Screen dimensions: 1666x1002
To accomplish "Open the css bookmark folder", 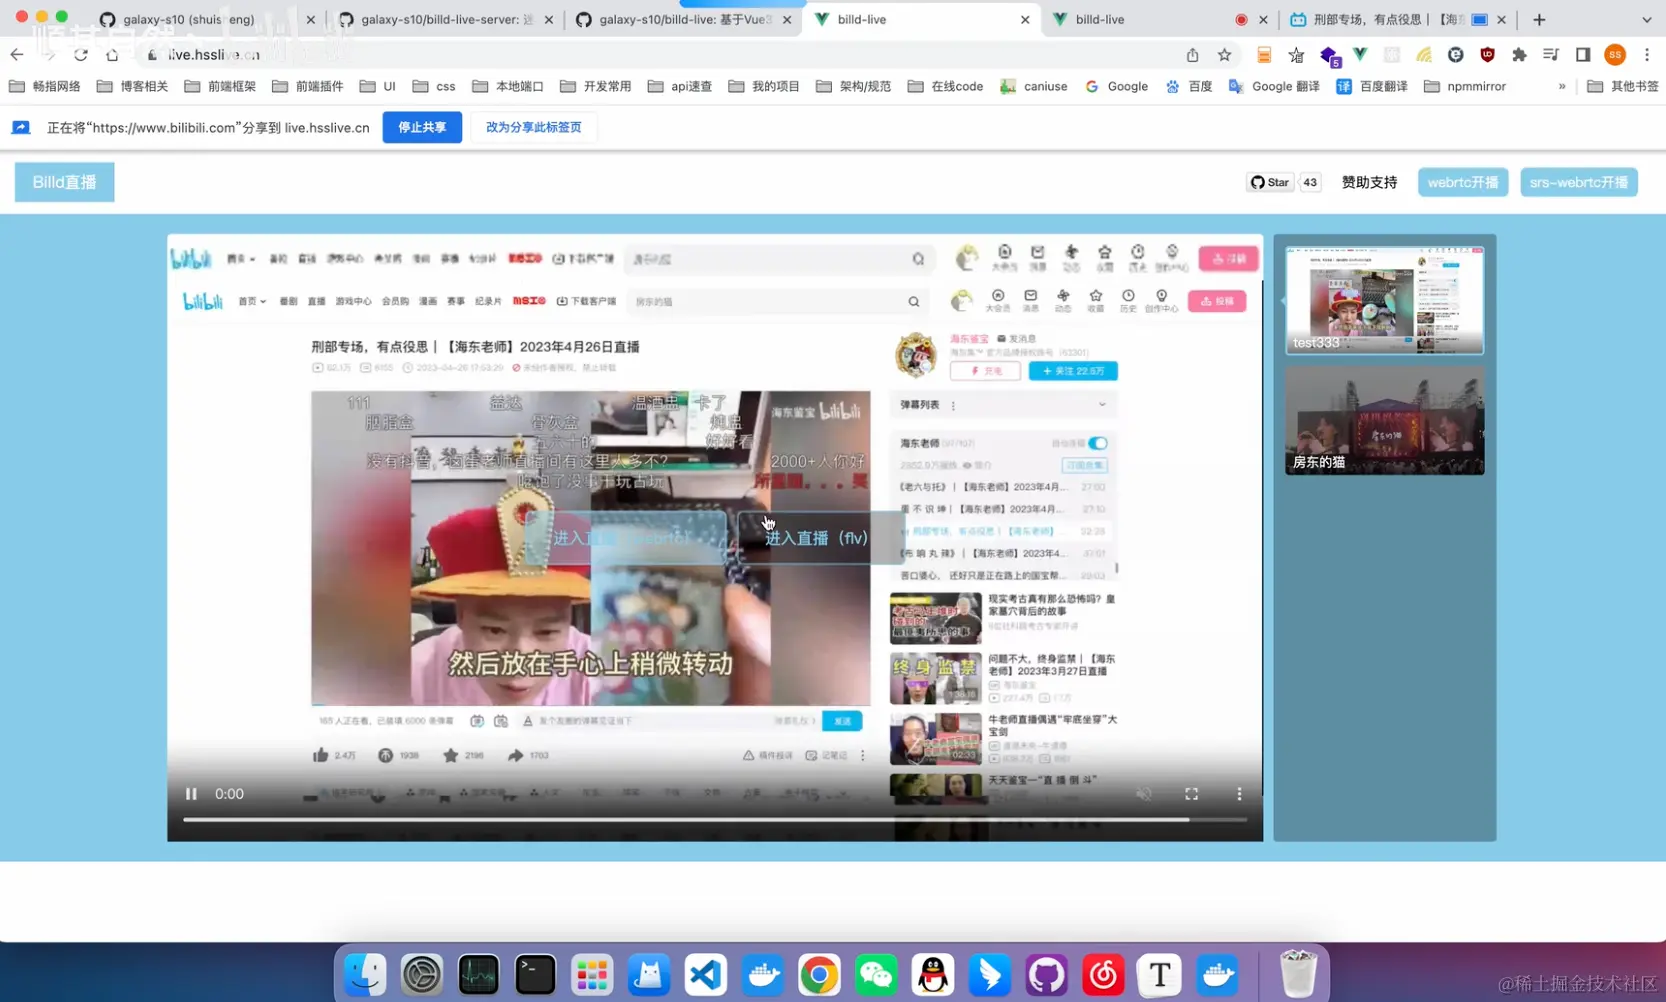I will pos(434,86).
